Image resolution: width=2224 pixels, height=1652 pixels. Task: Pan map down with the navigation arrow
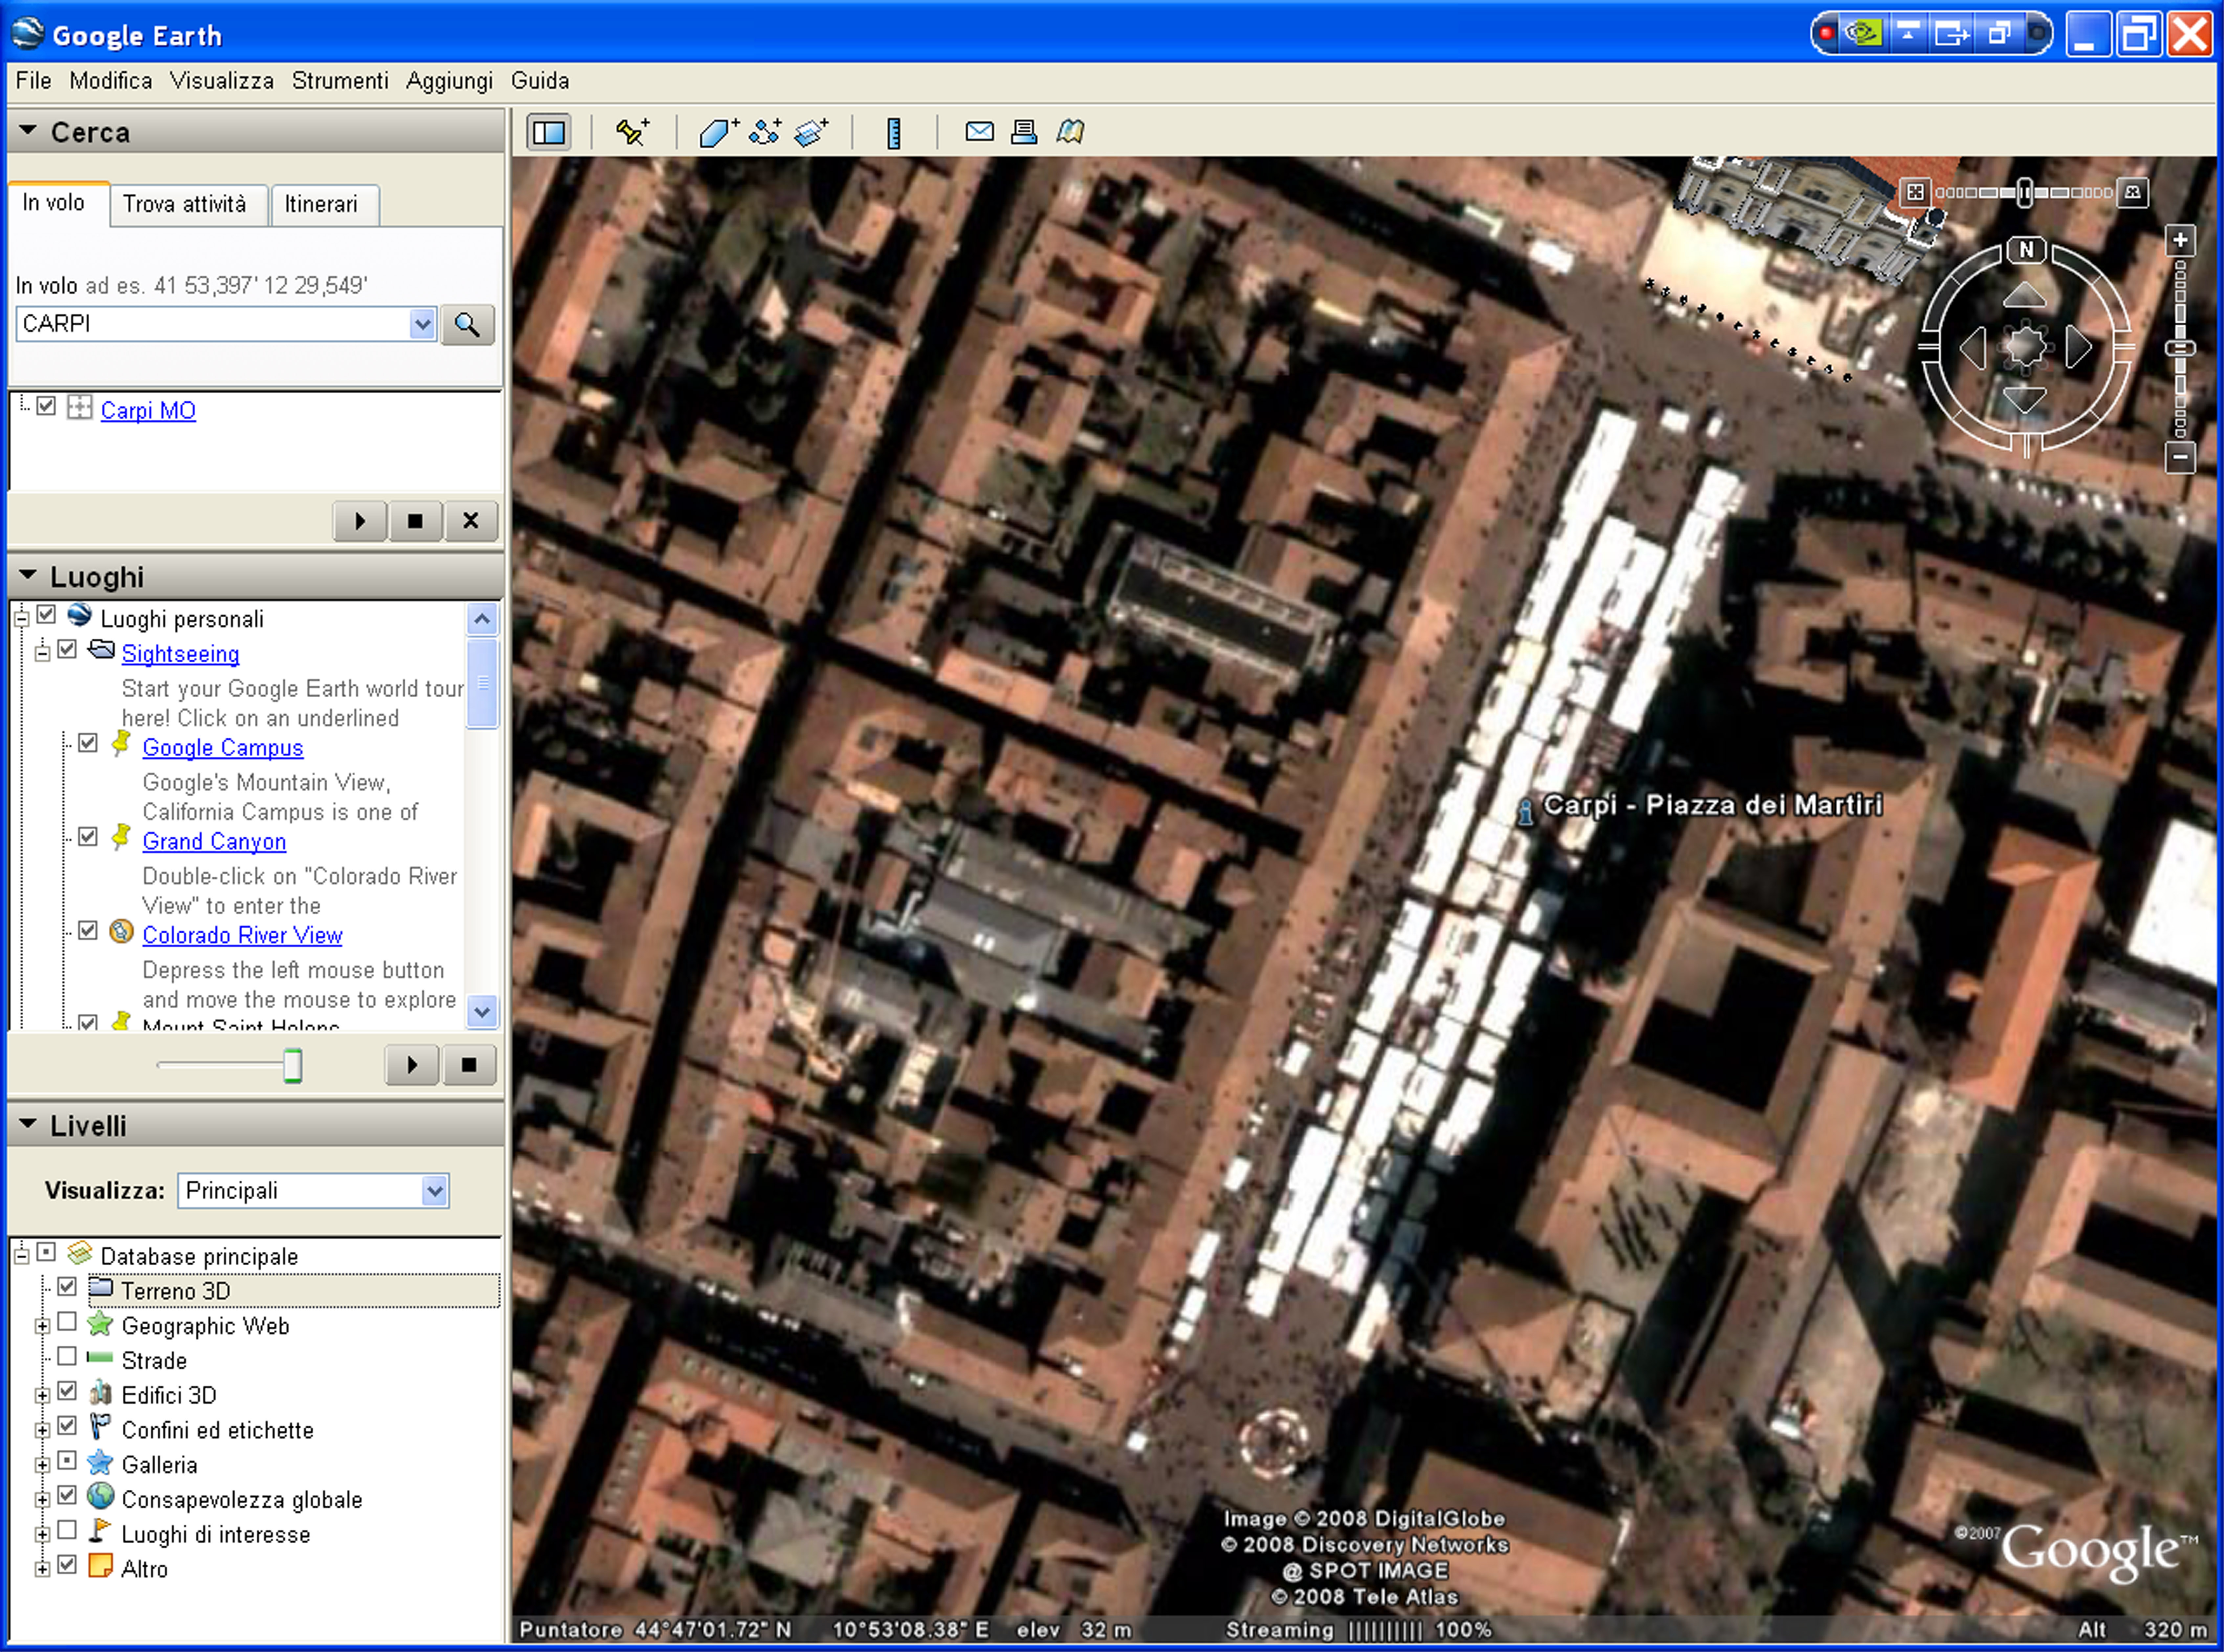tap(2025, 400)
